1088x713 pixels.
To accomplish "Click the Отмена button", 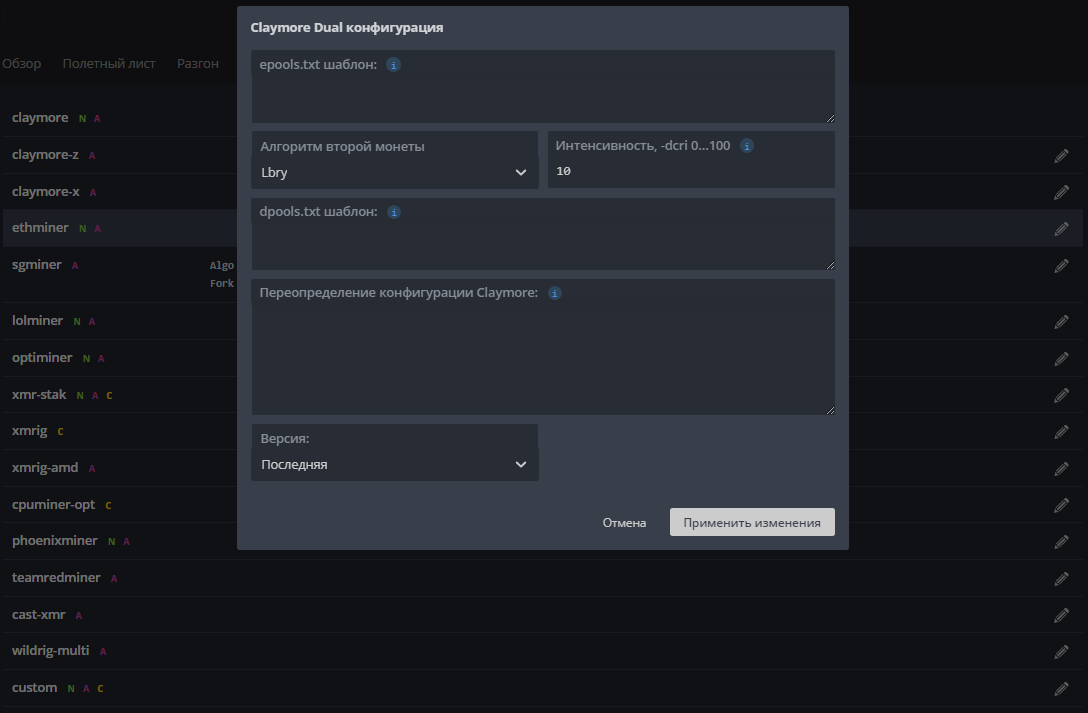I will click(x=624, y=522).
